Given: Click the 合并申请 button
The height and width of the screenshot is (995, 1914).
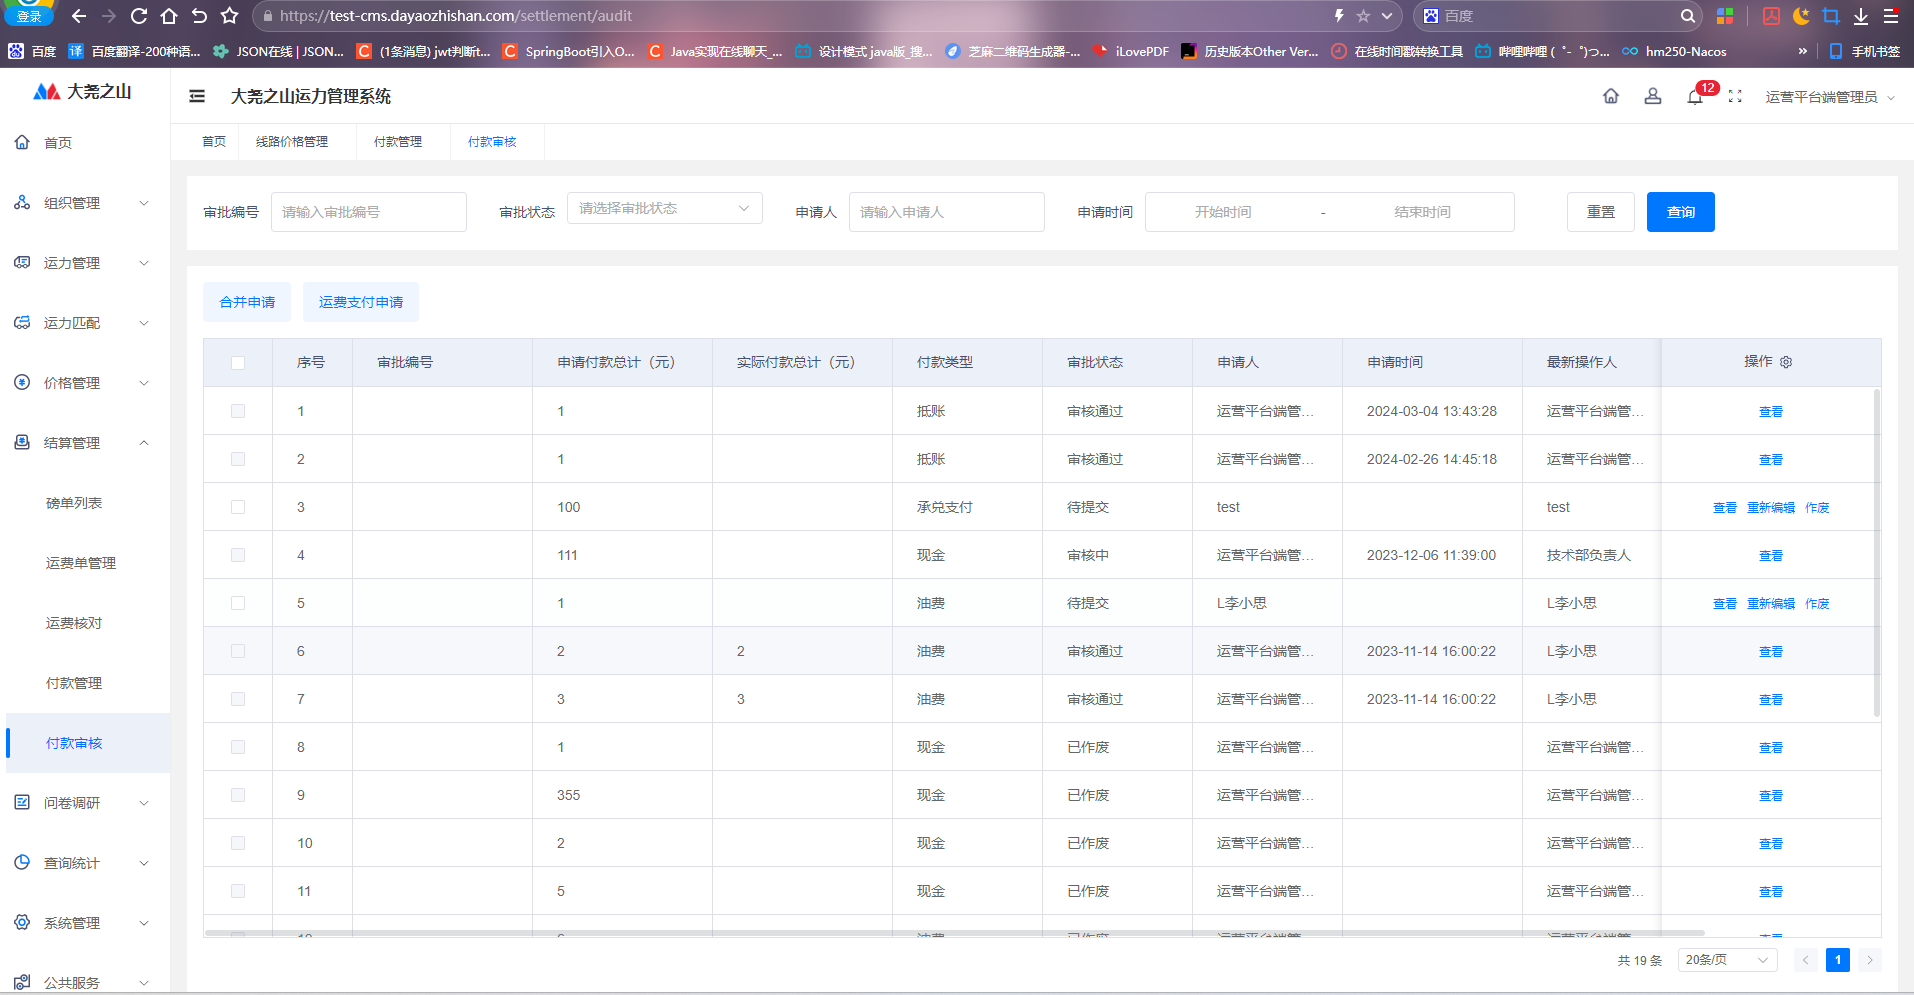Looking at the screenshot, I should tap(247, 302).
